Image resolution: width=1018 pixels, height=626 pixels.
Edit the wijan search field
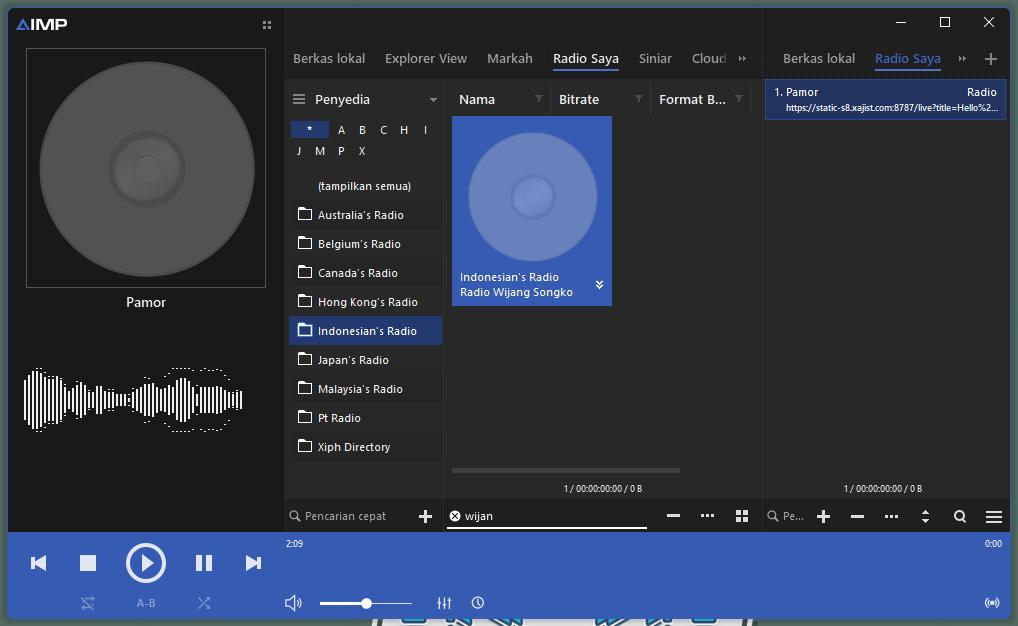(x=554, y=516)
